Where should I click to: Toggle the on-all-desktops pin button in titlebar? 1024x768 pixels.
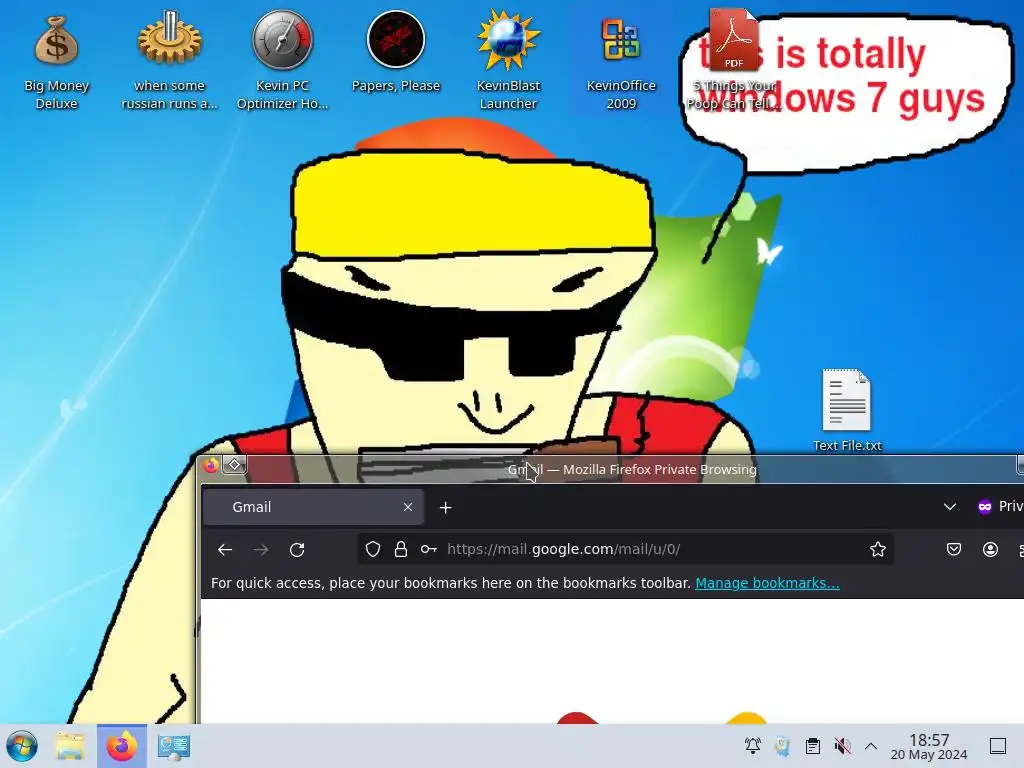point(234,465)
